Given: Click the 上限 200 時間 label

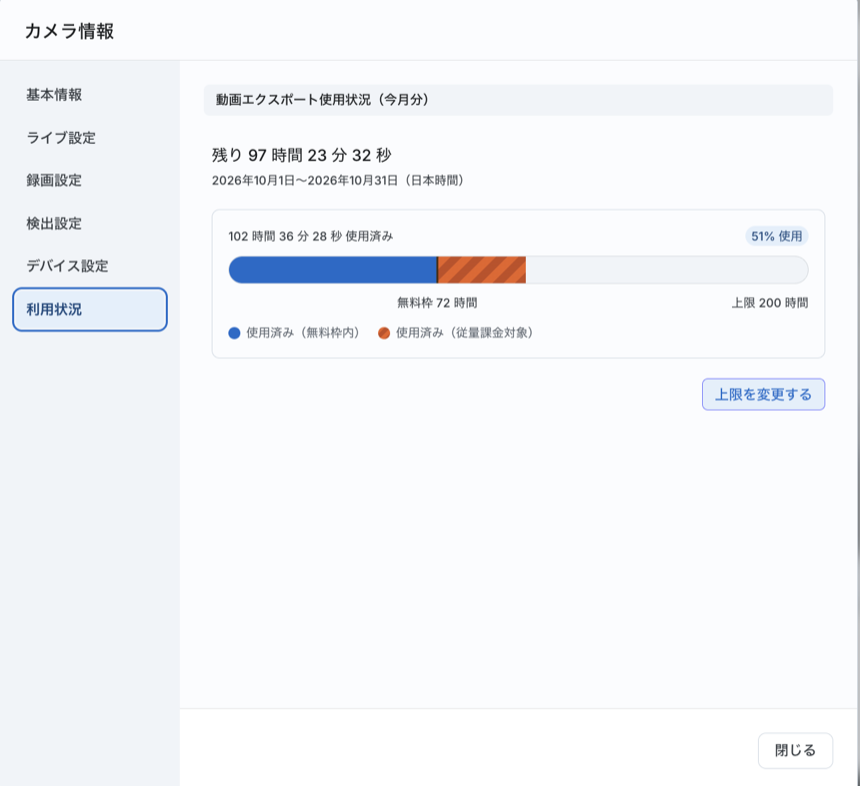Looking at the screenshot, I should click(770, 303).
